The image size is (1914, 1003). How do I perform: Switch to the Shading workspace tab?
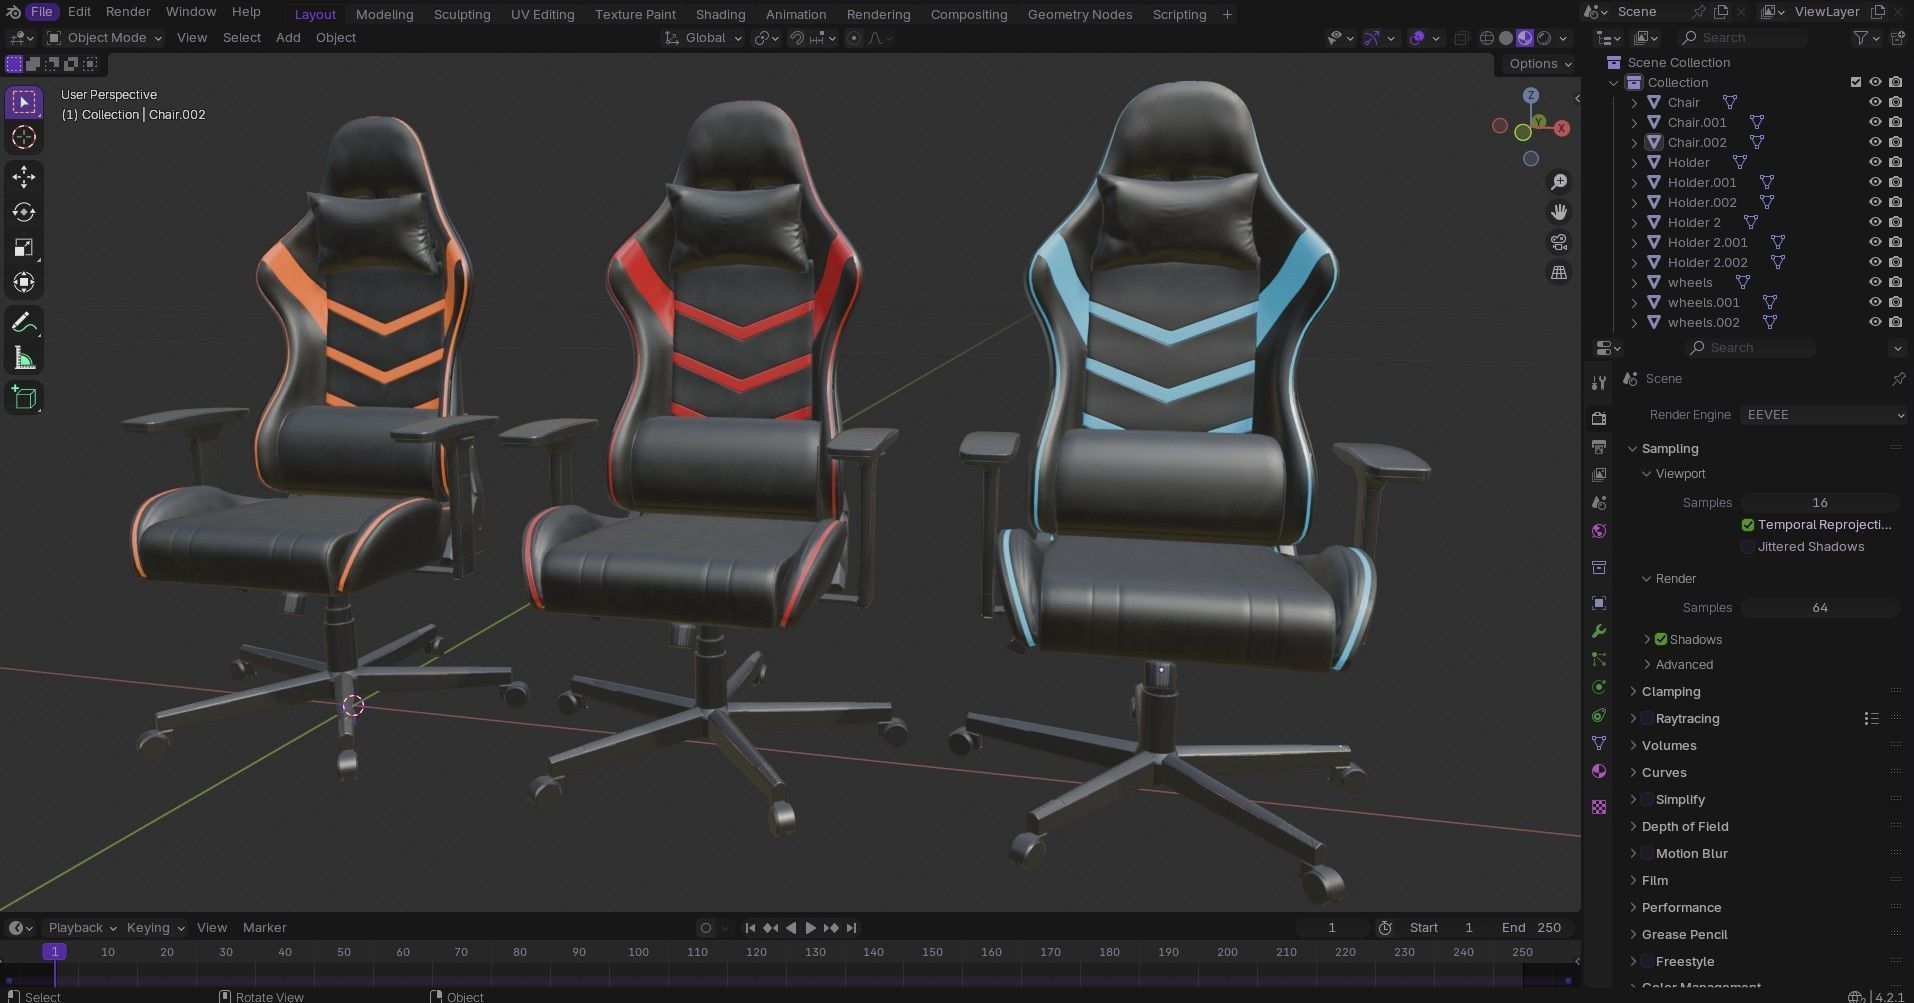(x=720, y=14)
